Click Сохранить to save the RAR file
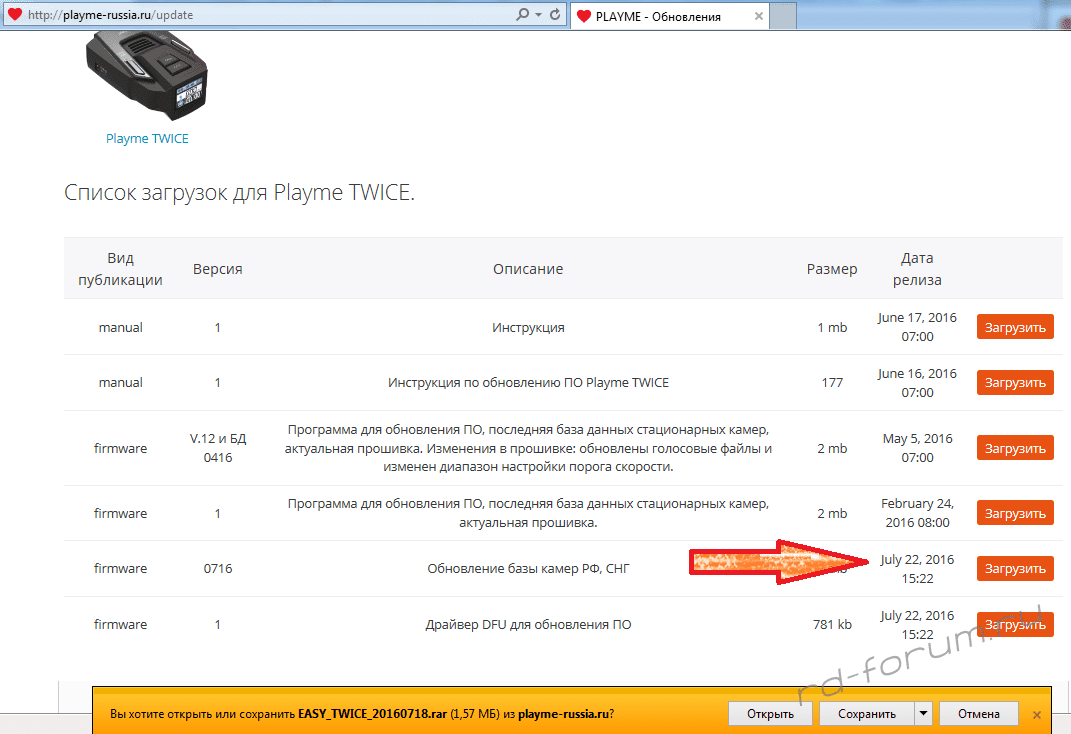 pyautogui.click(x=866, y=714)
